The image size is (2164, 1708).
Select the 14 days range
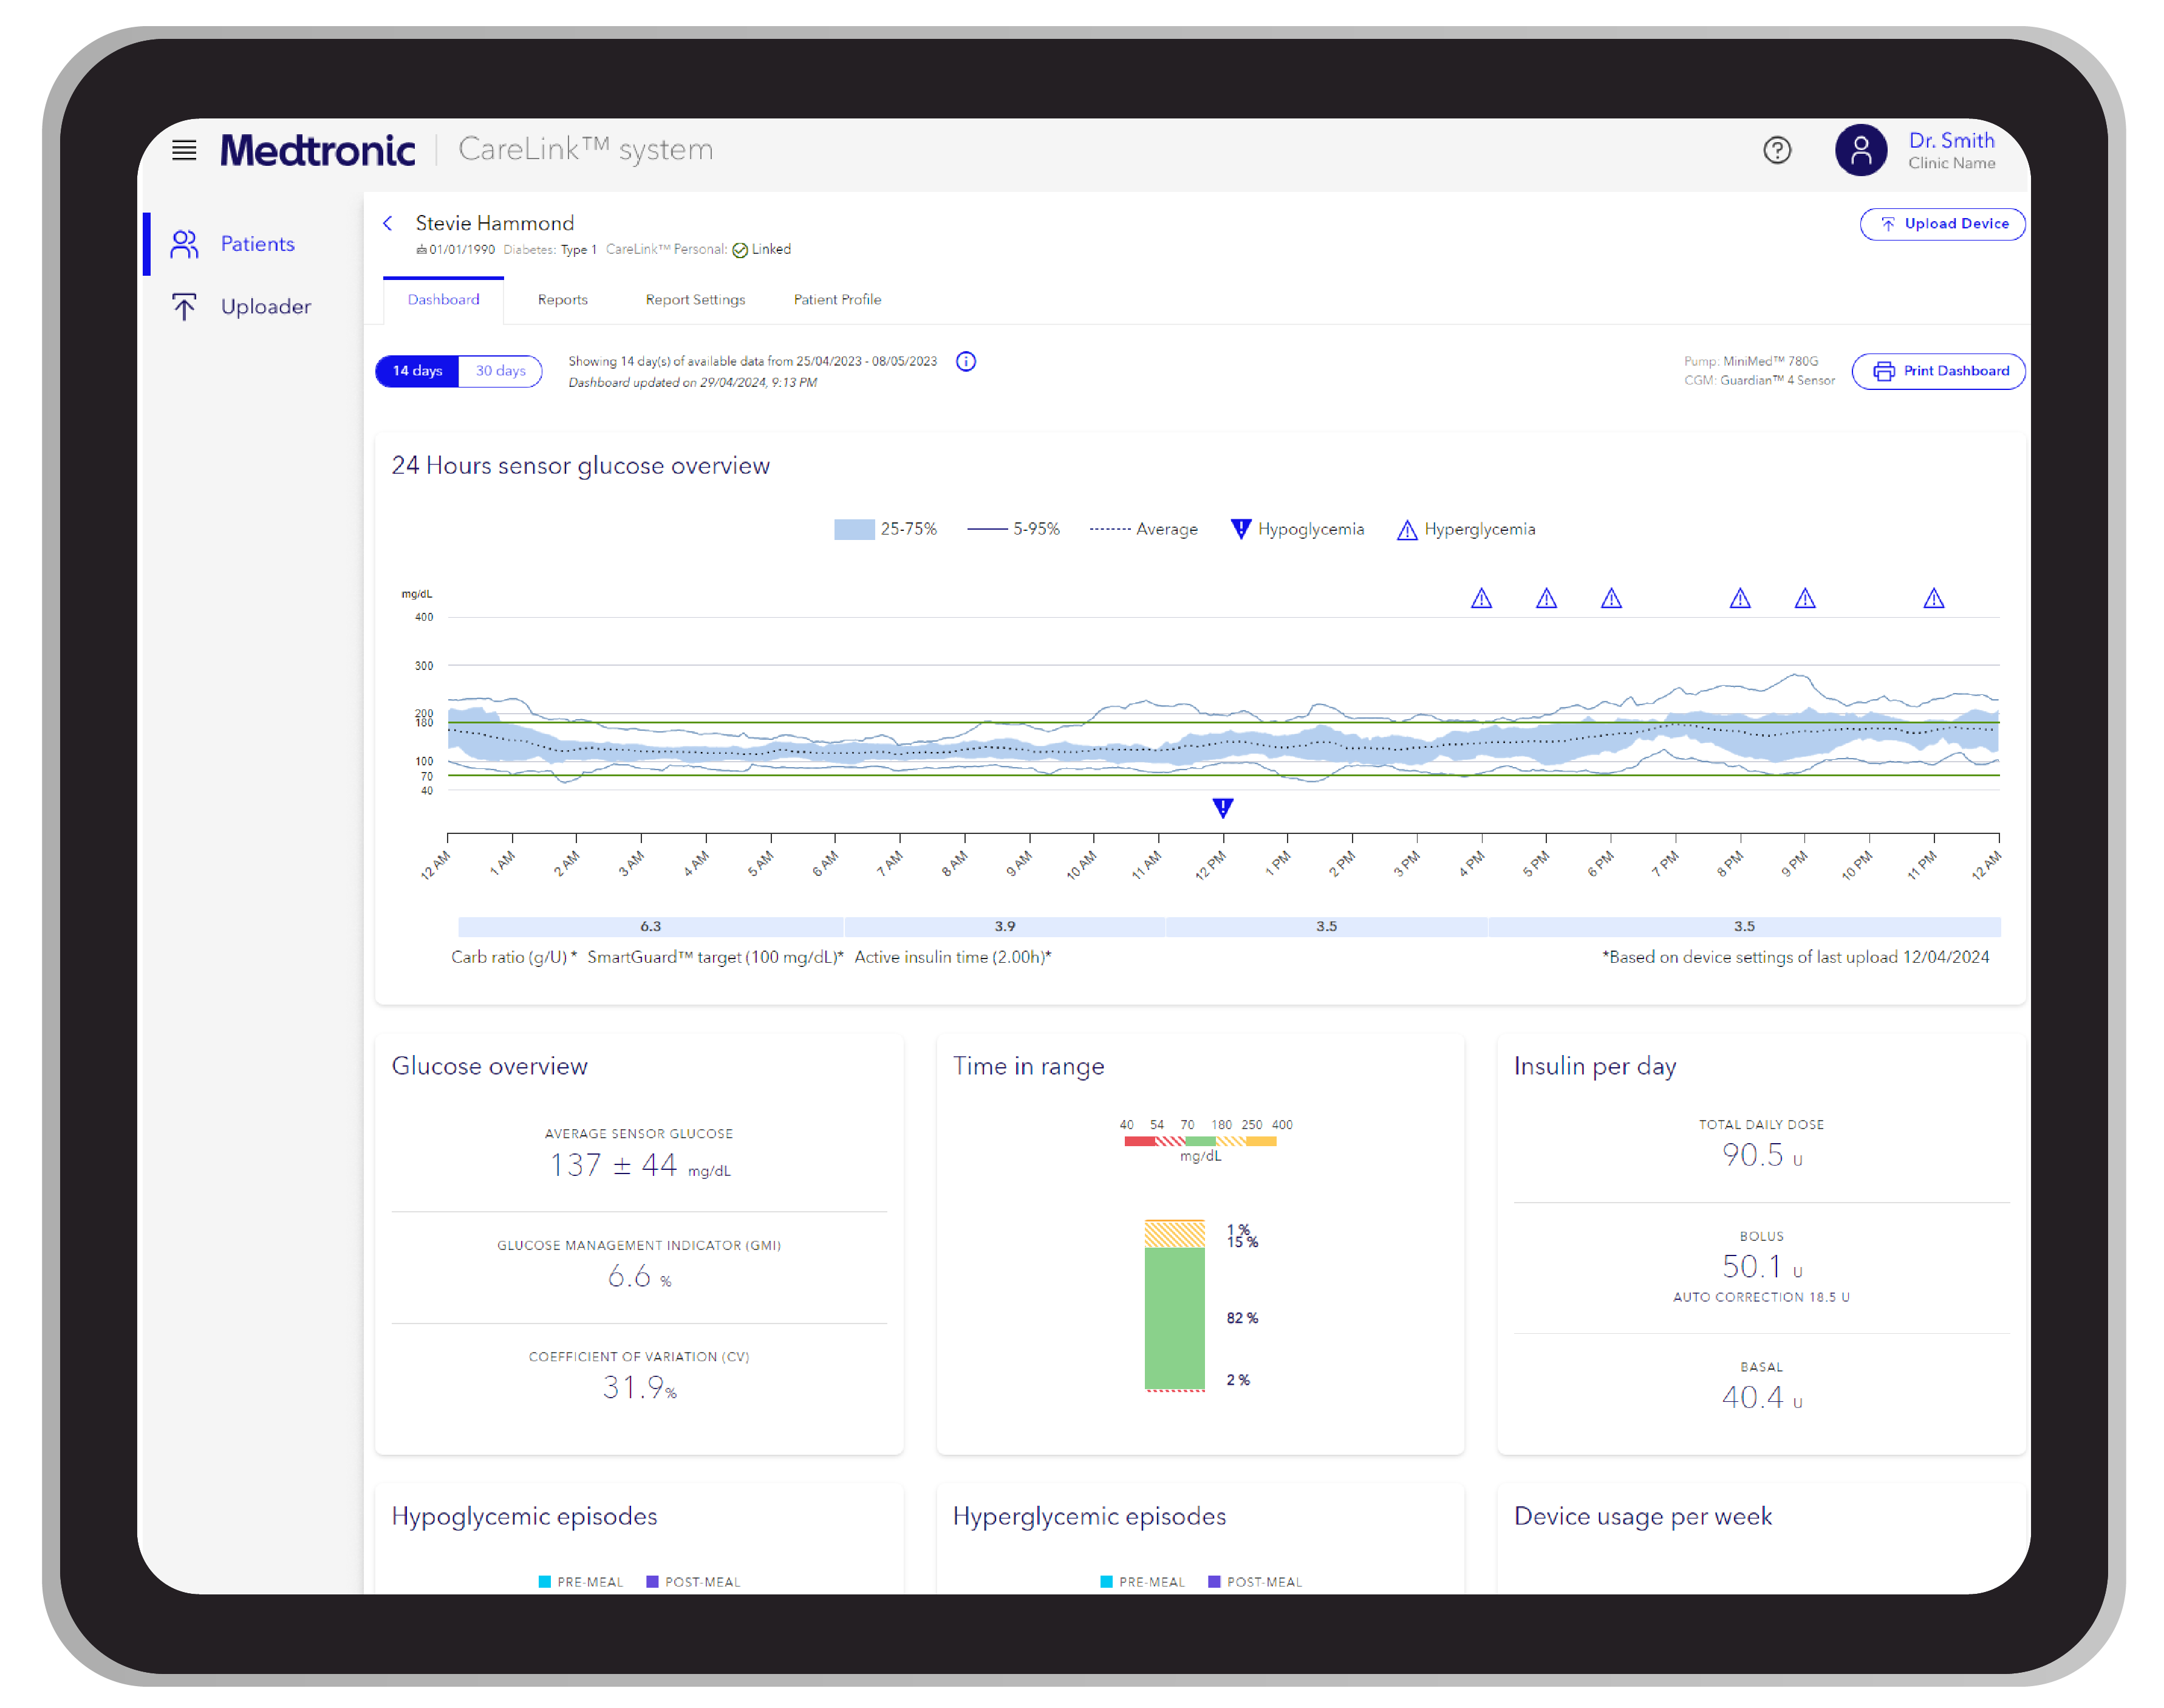[x=417, y=371]
